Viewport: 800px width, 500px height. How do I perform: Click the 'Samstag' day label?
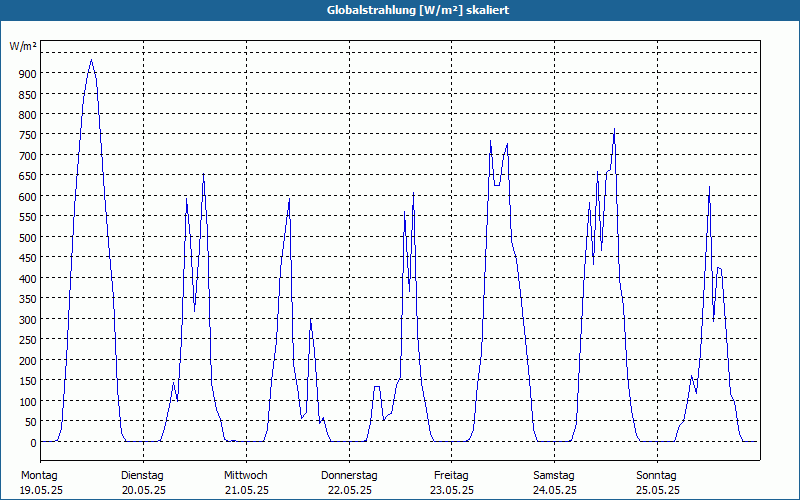pos(554,476)
